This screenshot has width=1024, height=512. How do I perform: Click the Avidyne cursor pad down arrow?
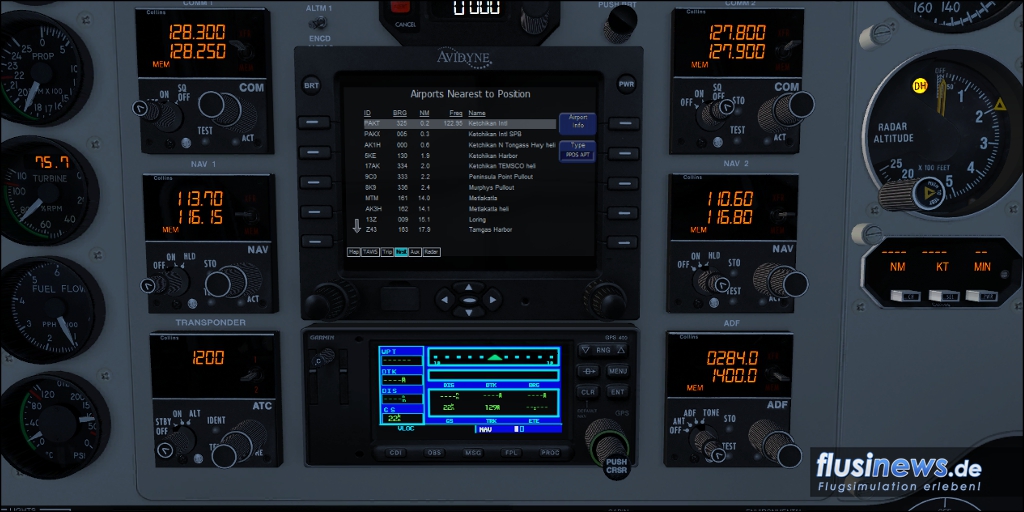[x=469, y=312]
